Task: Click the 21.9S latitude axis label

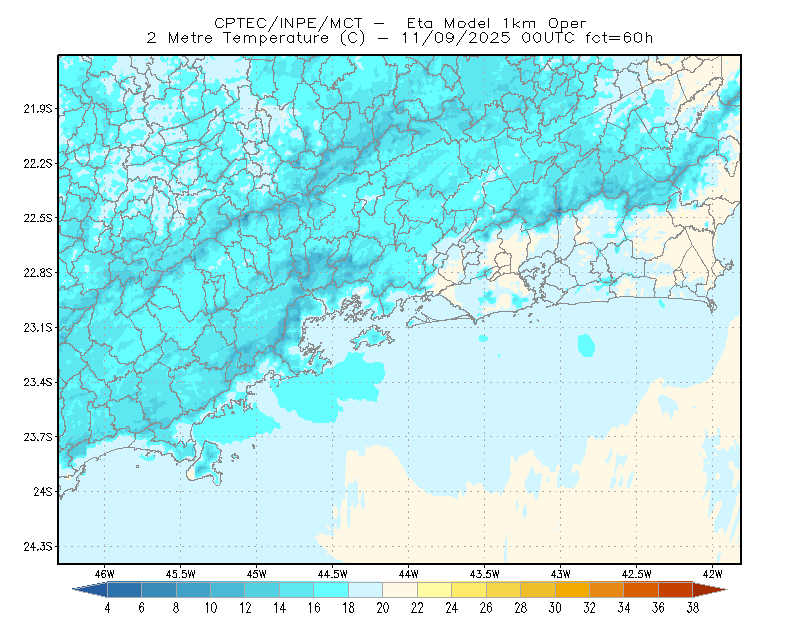Action: [38, 109]
